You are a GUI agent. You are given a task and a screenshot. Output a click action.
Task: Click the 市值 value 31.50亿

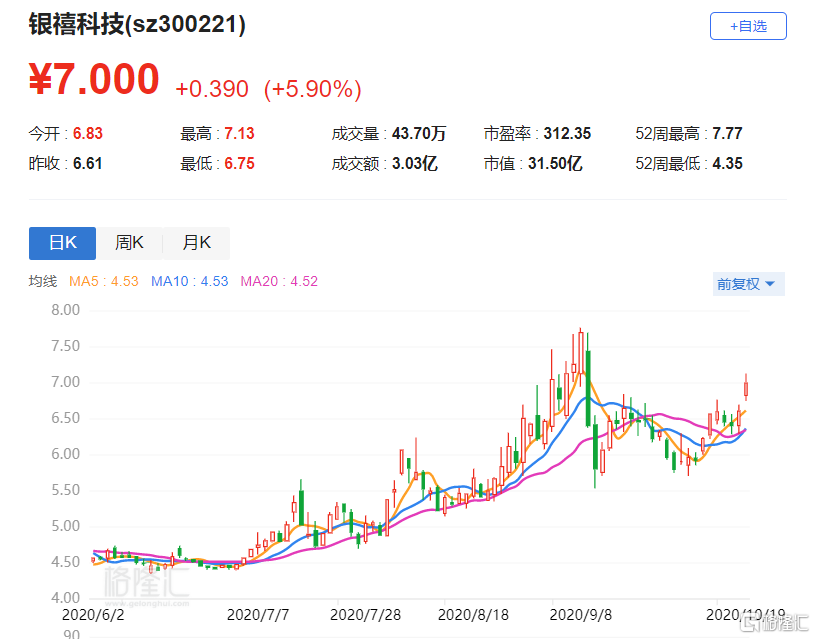[555, 163]
